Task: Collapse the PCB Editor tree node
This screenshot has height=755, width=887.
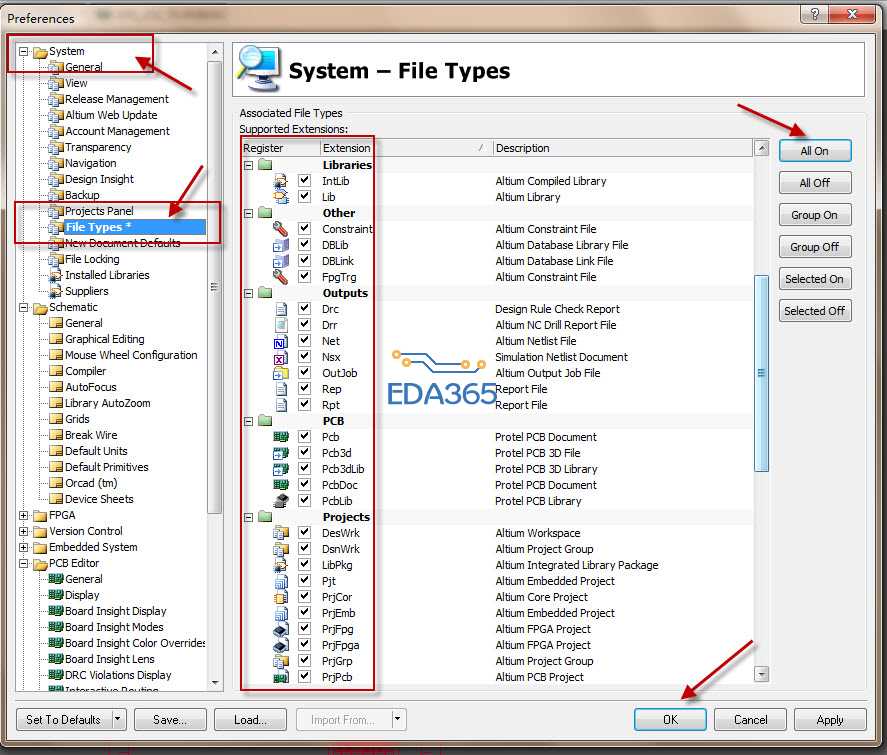Action: coord(24,563)
